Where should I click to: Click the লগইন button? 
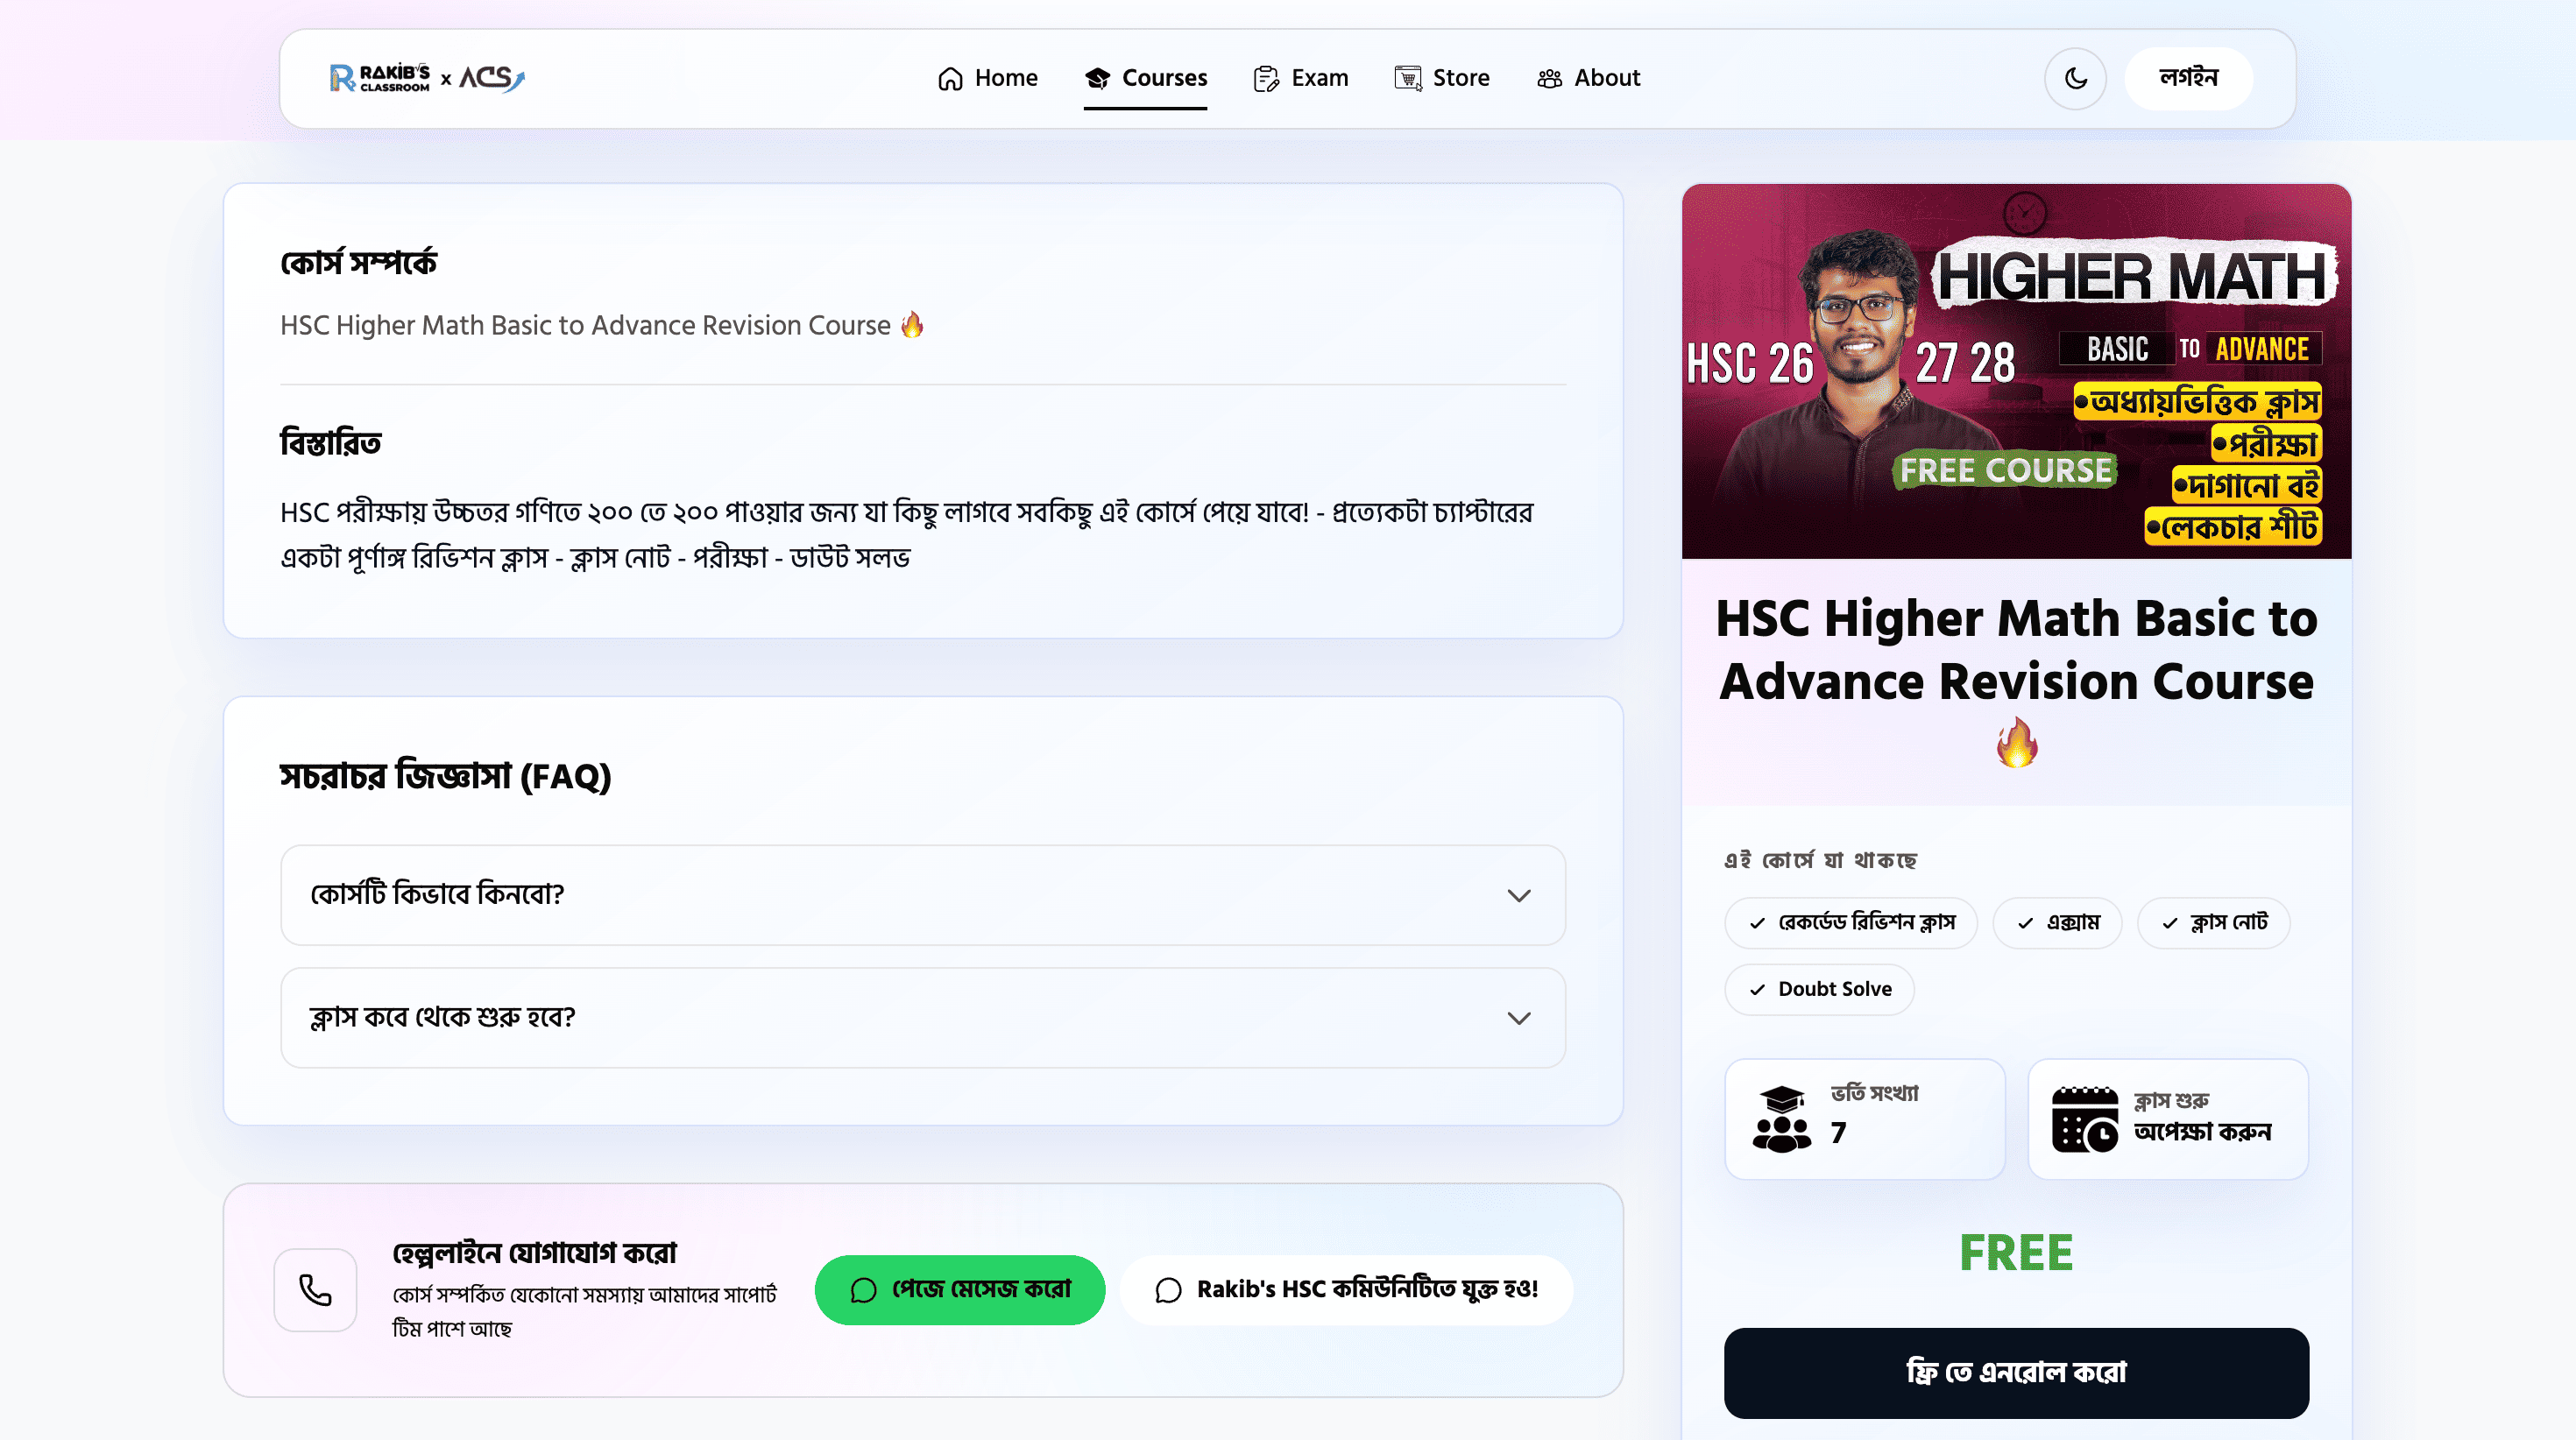pyautogui.click(x=2188, y=78)
